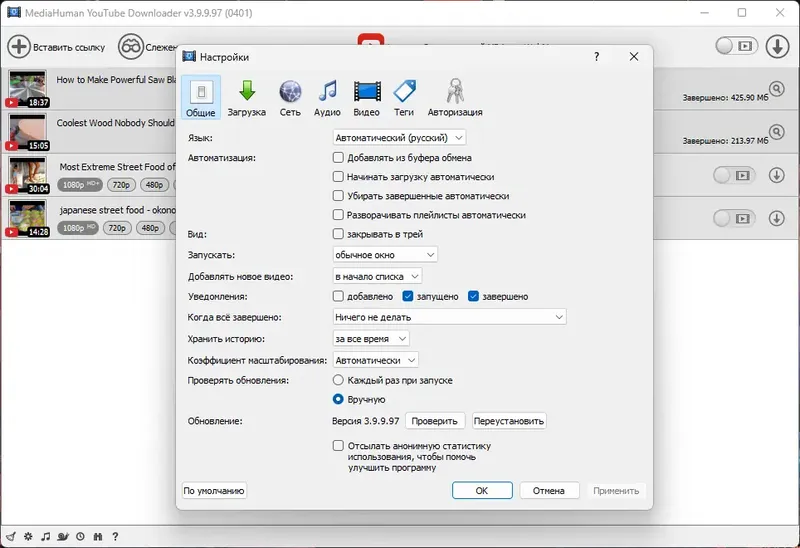The width and height of the screenshot is (800, 548).
Task: Open Когда всё завершено dropdown
Action: pyautogui.click(x=449, y=317)
